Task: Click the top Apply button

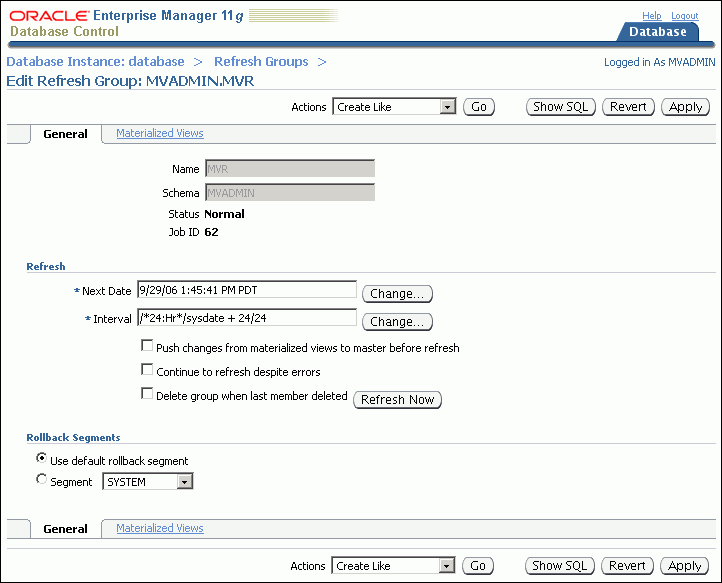Action: (x=685, y=107)
